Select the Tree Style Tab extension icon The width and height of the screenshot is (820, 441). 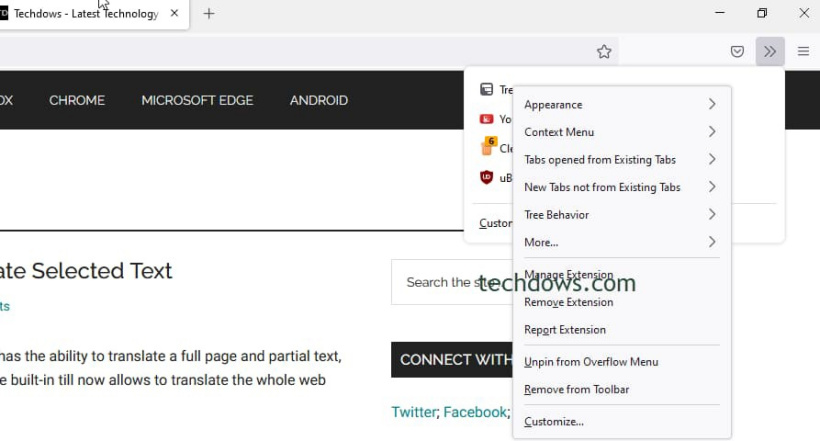486,89
